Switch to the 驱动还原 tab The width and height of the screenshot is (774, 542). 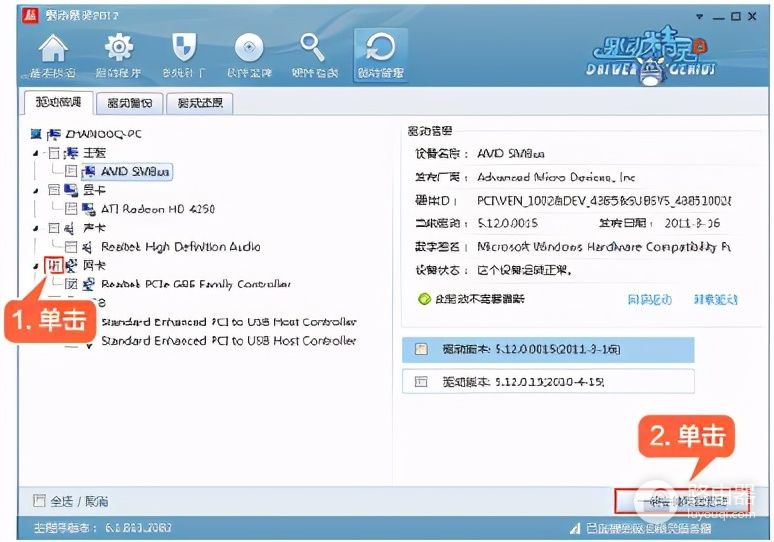click(x=199, y=103)
